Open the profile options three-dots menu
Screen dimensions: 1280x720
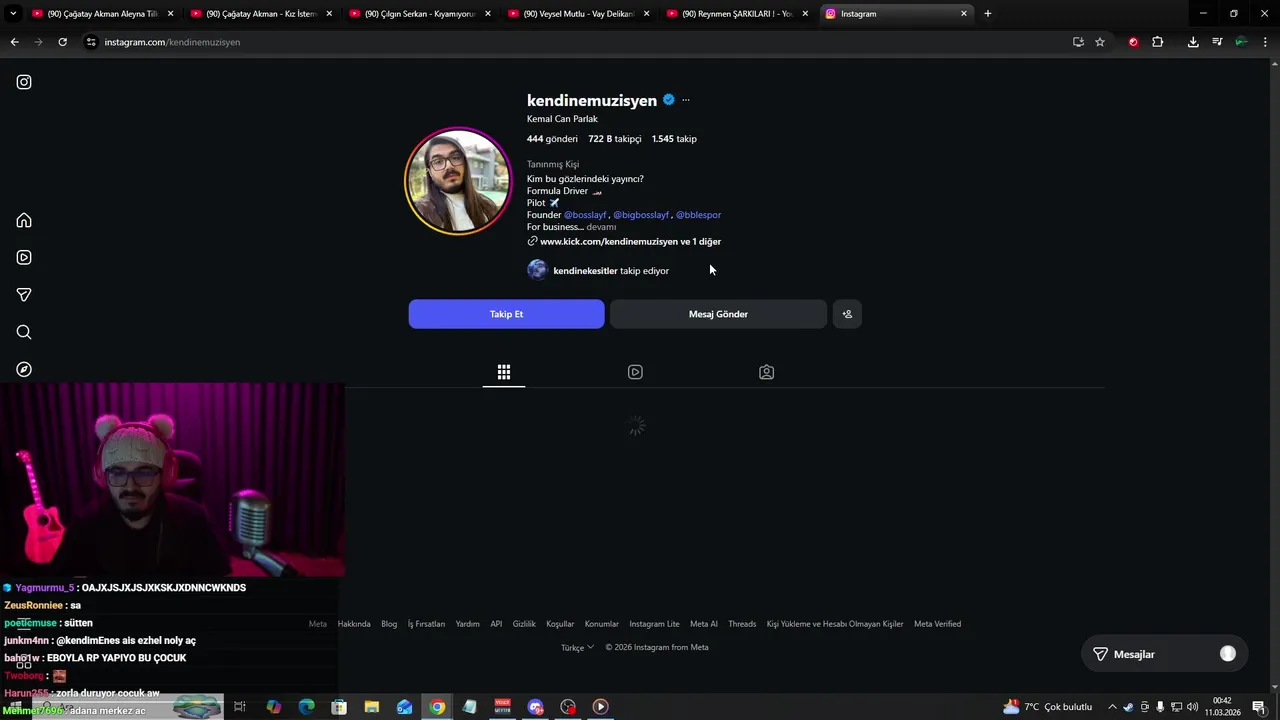click(685, 100)
